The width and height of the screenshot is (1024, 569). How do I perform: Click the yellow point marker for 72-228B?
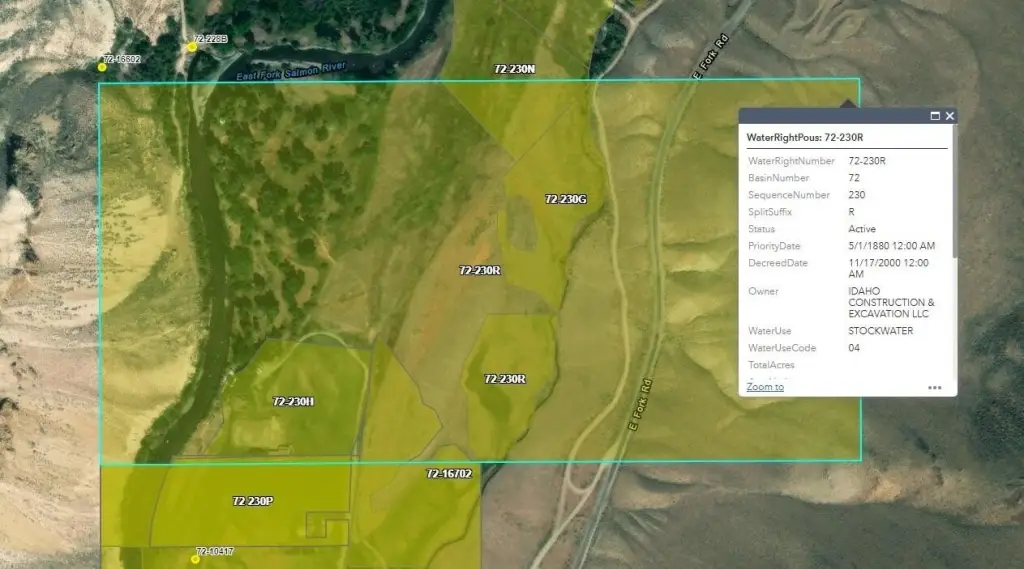(x=192, y=47)
